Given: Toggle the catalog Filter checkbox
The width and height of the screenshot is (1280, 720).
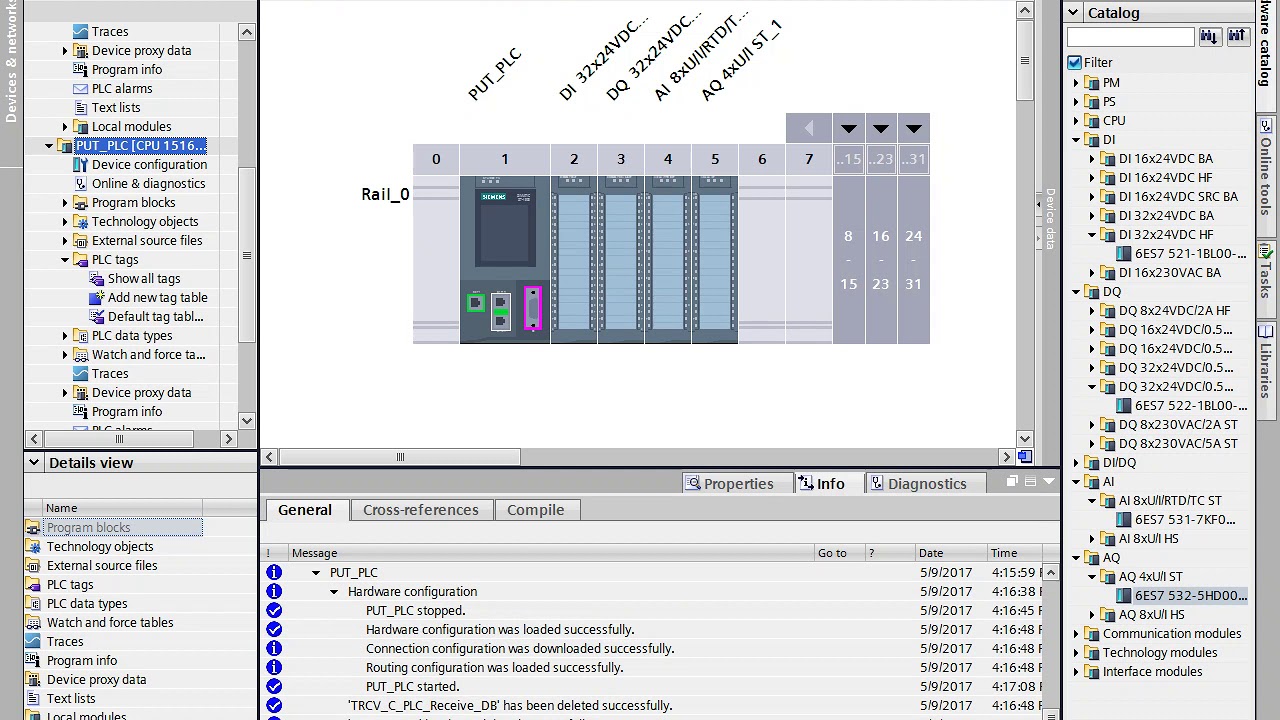Looking at the screenshot, I should pyautogui.click(x=1075, y=62).
